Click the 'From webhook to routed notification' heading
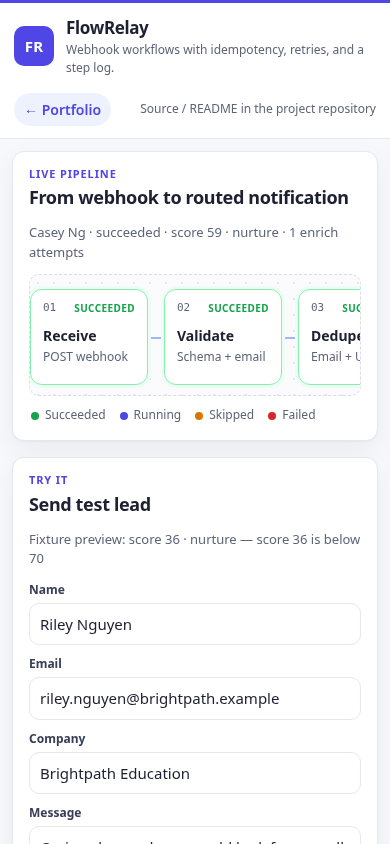 189,198
